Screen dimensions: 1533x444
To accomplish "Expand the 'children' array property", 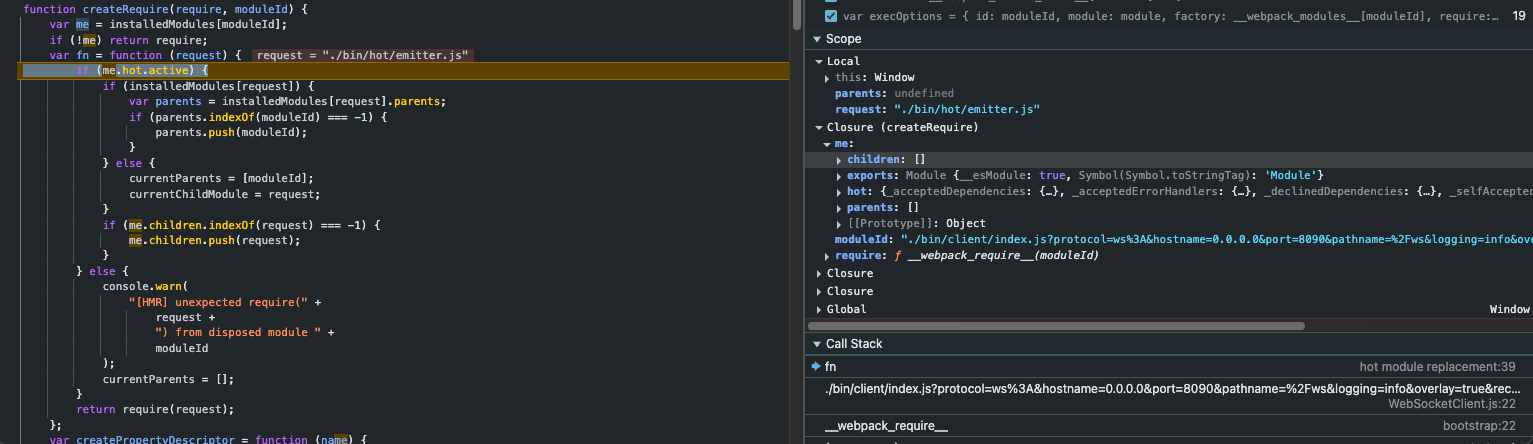I will (839, 160).
